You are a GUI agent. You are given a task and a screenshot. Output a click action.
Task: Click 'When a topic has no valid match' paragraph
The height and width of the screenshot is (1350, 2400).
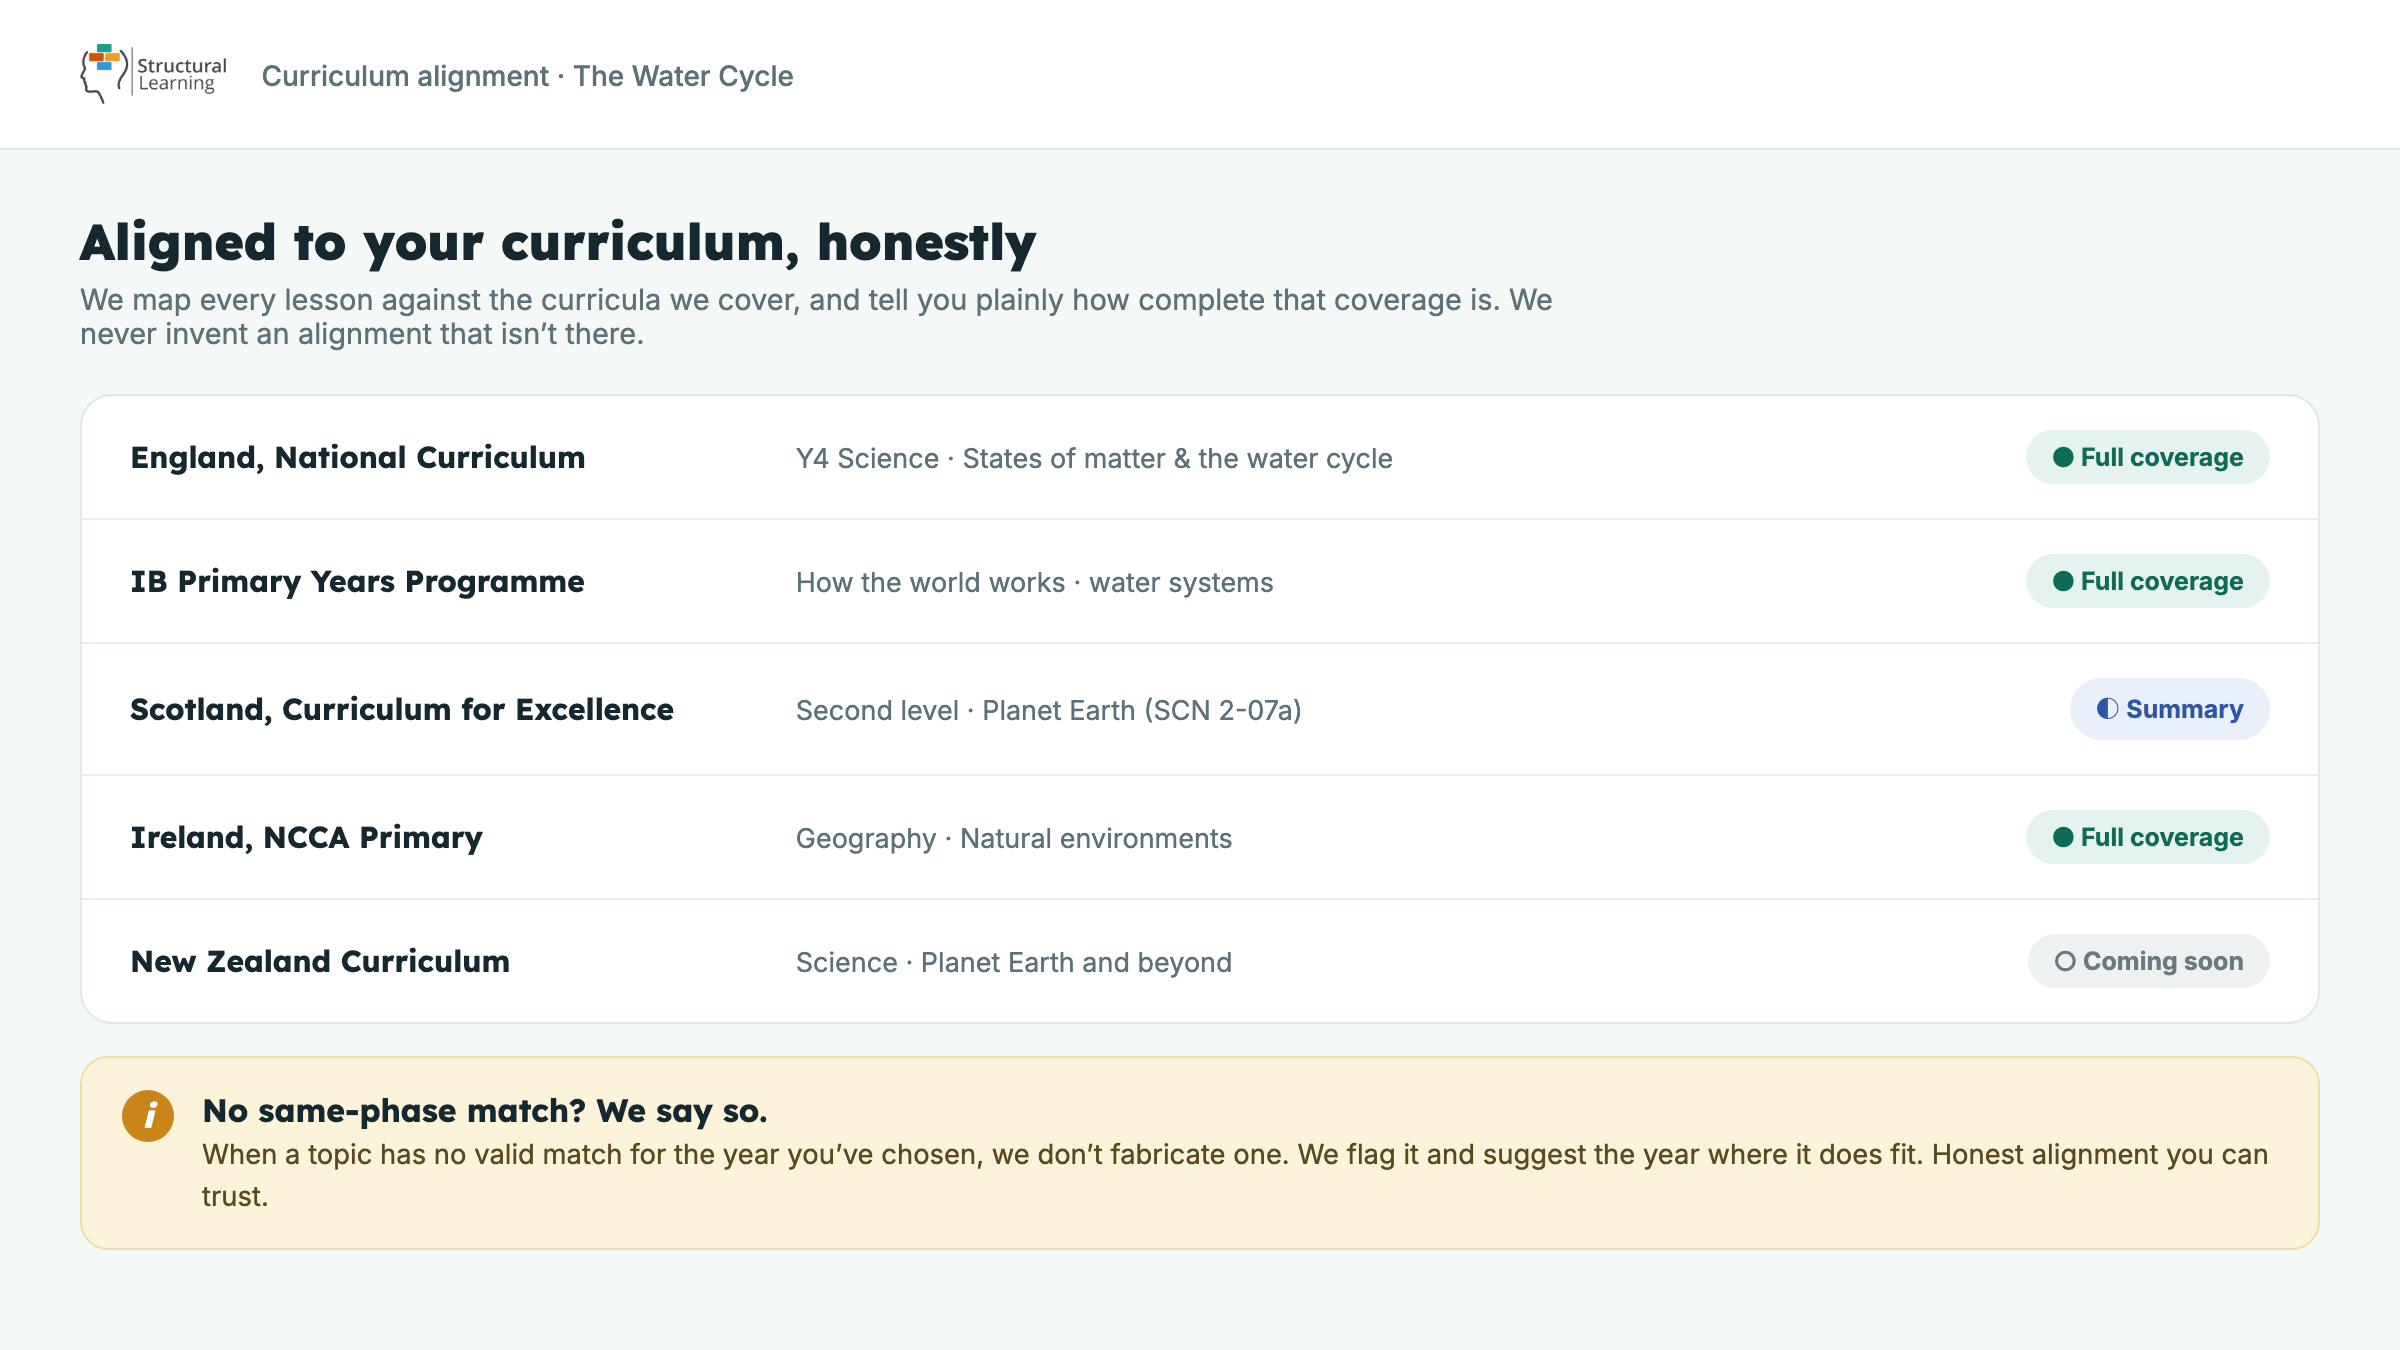[1234, 1175]
